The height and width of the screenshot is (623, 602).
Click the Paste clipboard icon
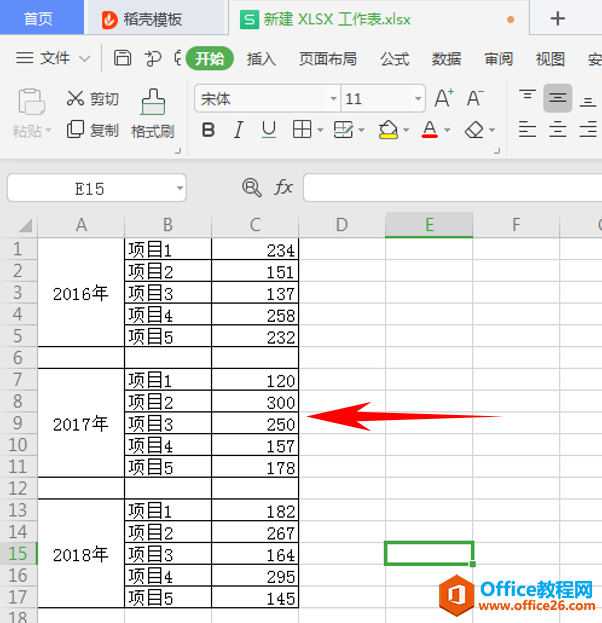pyautogui.click(x=31, y=102)
